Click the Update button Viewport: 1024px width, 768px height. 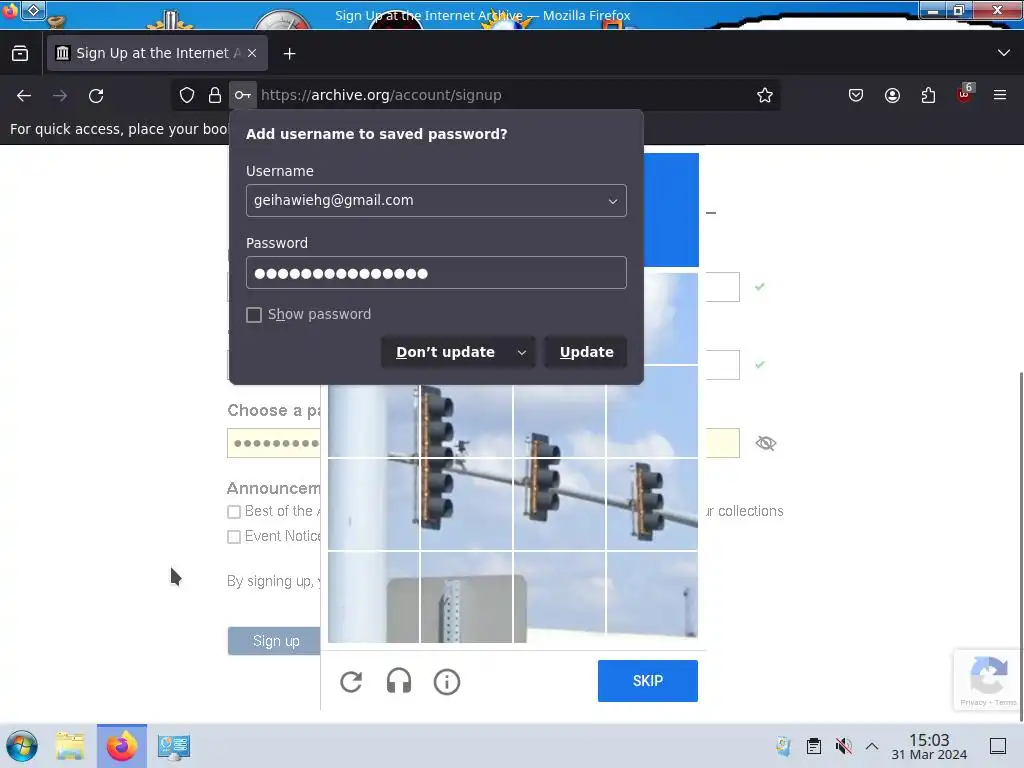[x=586, y=352]
